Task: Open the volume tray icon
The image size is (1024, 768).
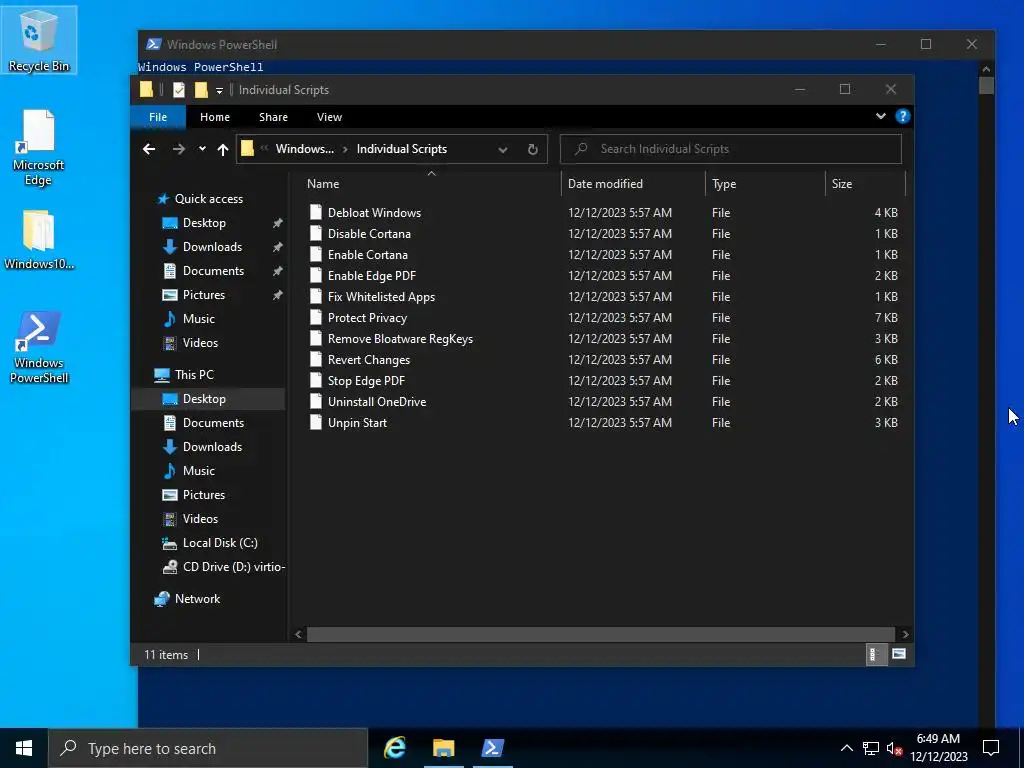Action: 894,748
